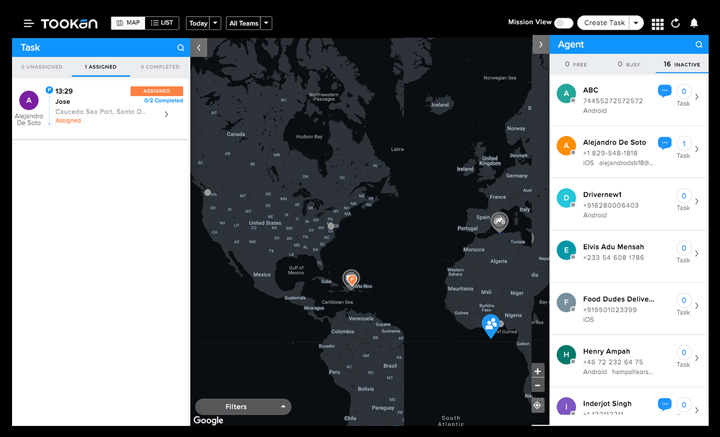Viewport: 720px width, 437px height.
Task: Click the search icon in the Agent panel
Action: click(x=699, y=45)
